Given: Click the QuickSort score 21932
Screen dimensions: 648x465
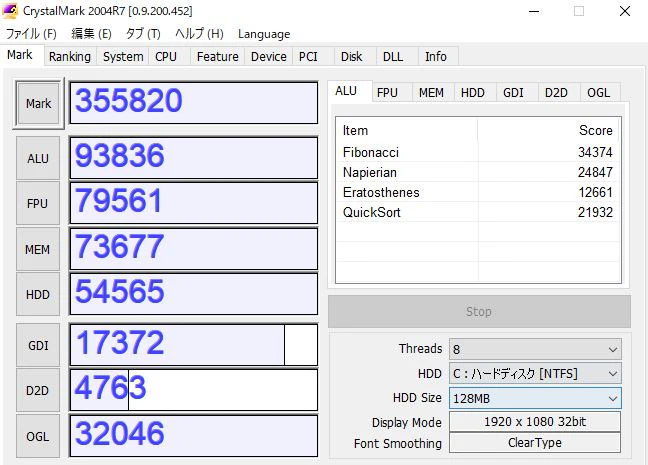Looking at the screenshot, I should 595,212.
